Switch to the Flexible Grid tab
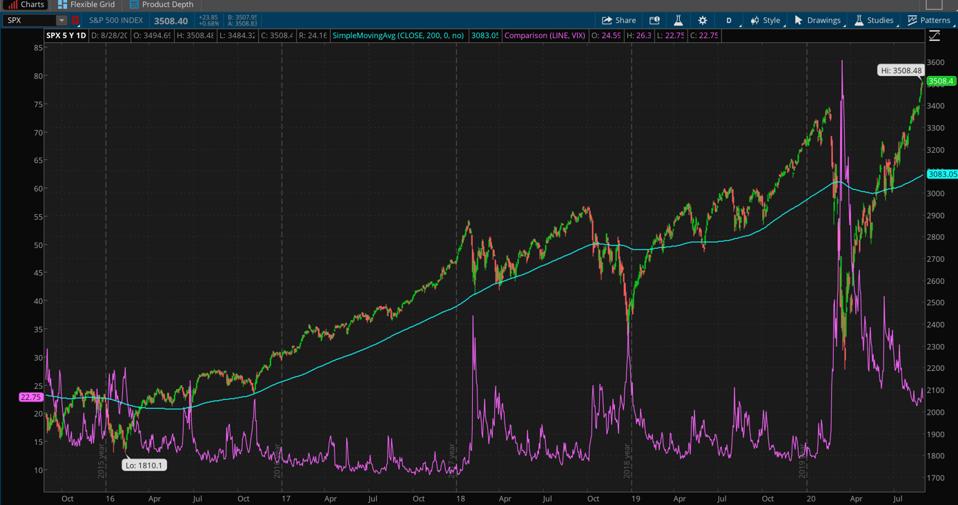The width and height of the screenshot is (958, 505). pyautogui.click(x=86, y=5)
